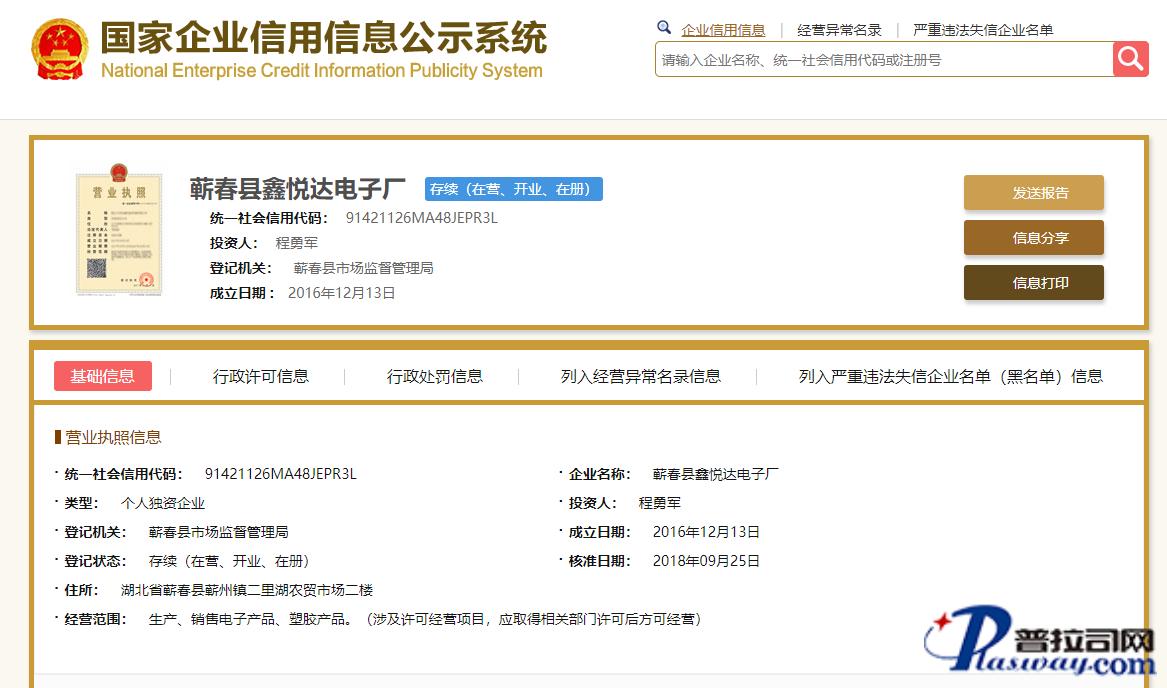Open the 行政处罚信息 tab
The image size is (1167, 688).
434,376
